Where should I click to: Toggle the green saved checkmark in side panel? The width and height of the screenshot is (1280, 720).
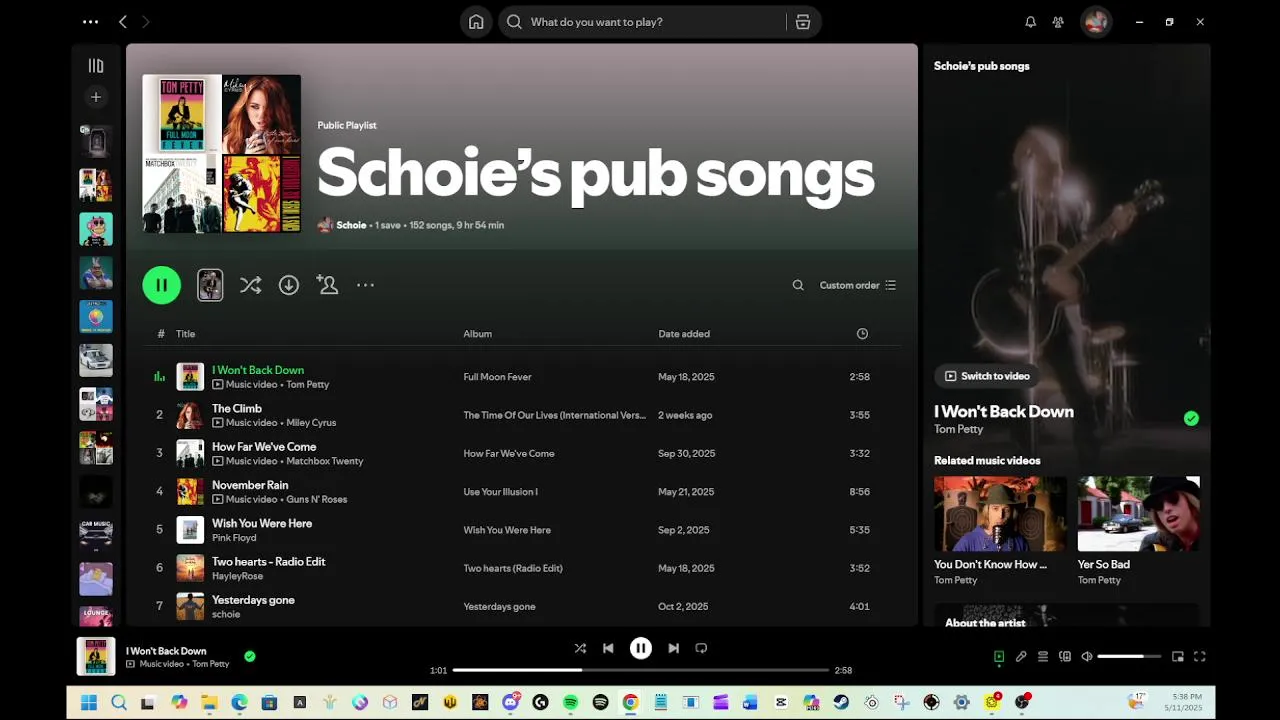click(1191, 419)
